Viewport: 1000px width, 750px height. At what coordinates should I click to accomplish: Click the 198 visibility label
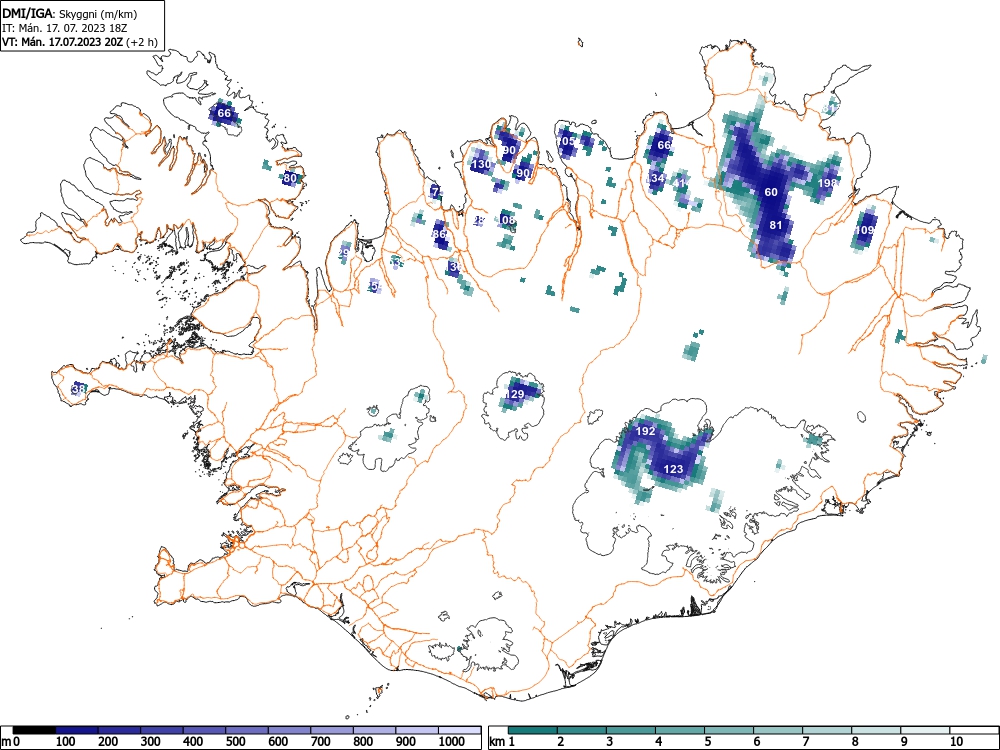coord(827,183)
